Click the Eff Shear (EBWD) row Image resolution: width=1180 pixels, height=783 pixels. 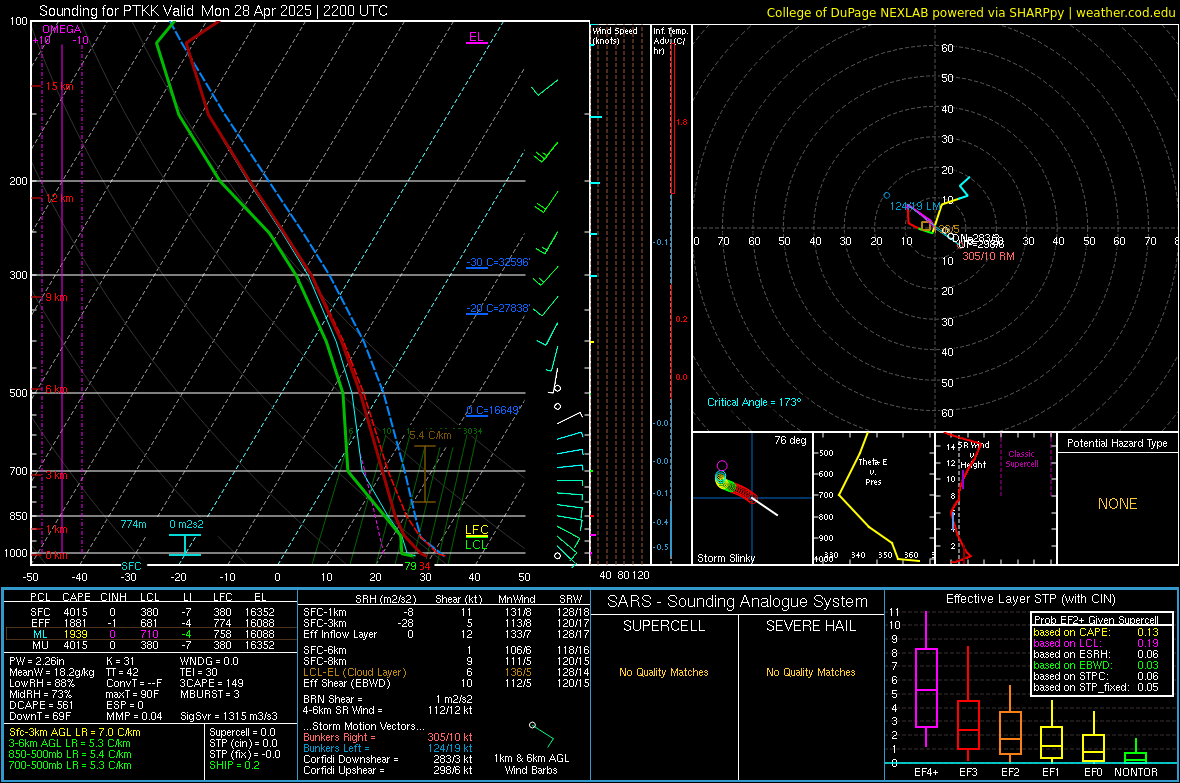coord(447,683)
